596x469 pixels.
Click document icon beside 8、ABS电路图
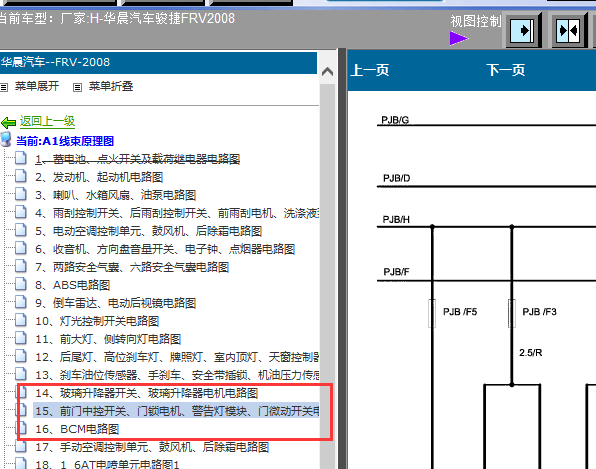point(21,284)
